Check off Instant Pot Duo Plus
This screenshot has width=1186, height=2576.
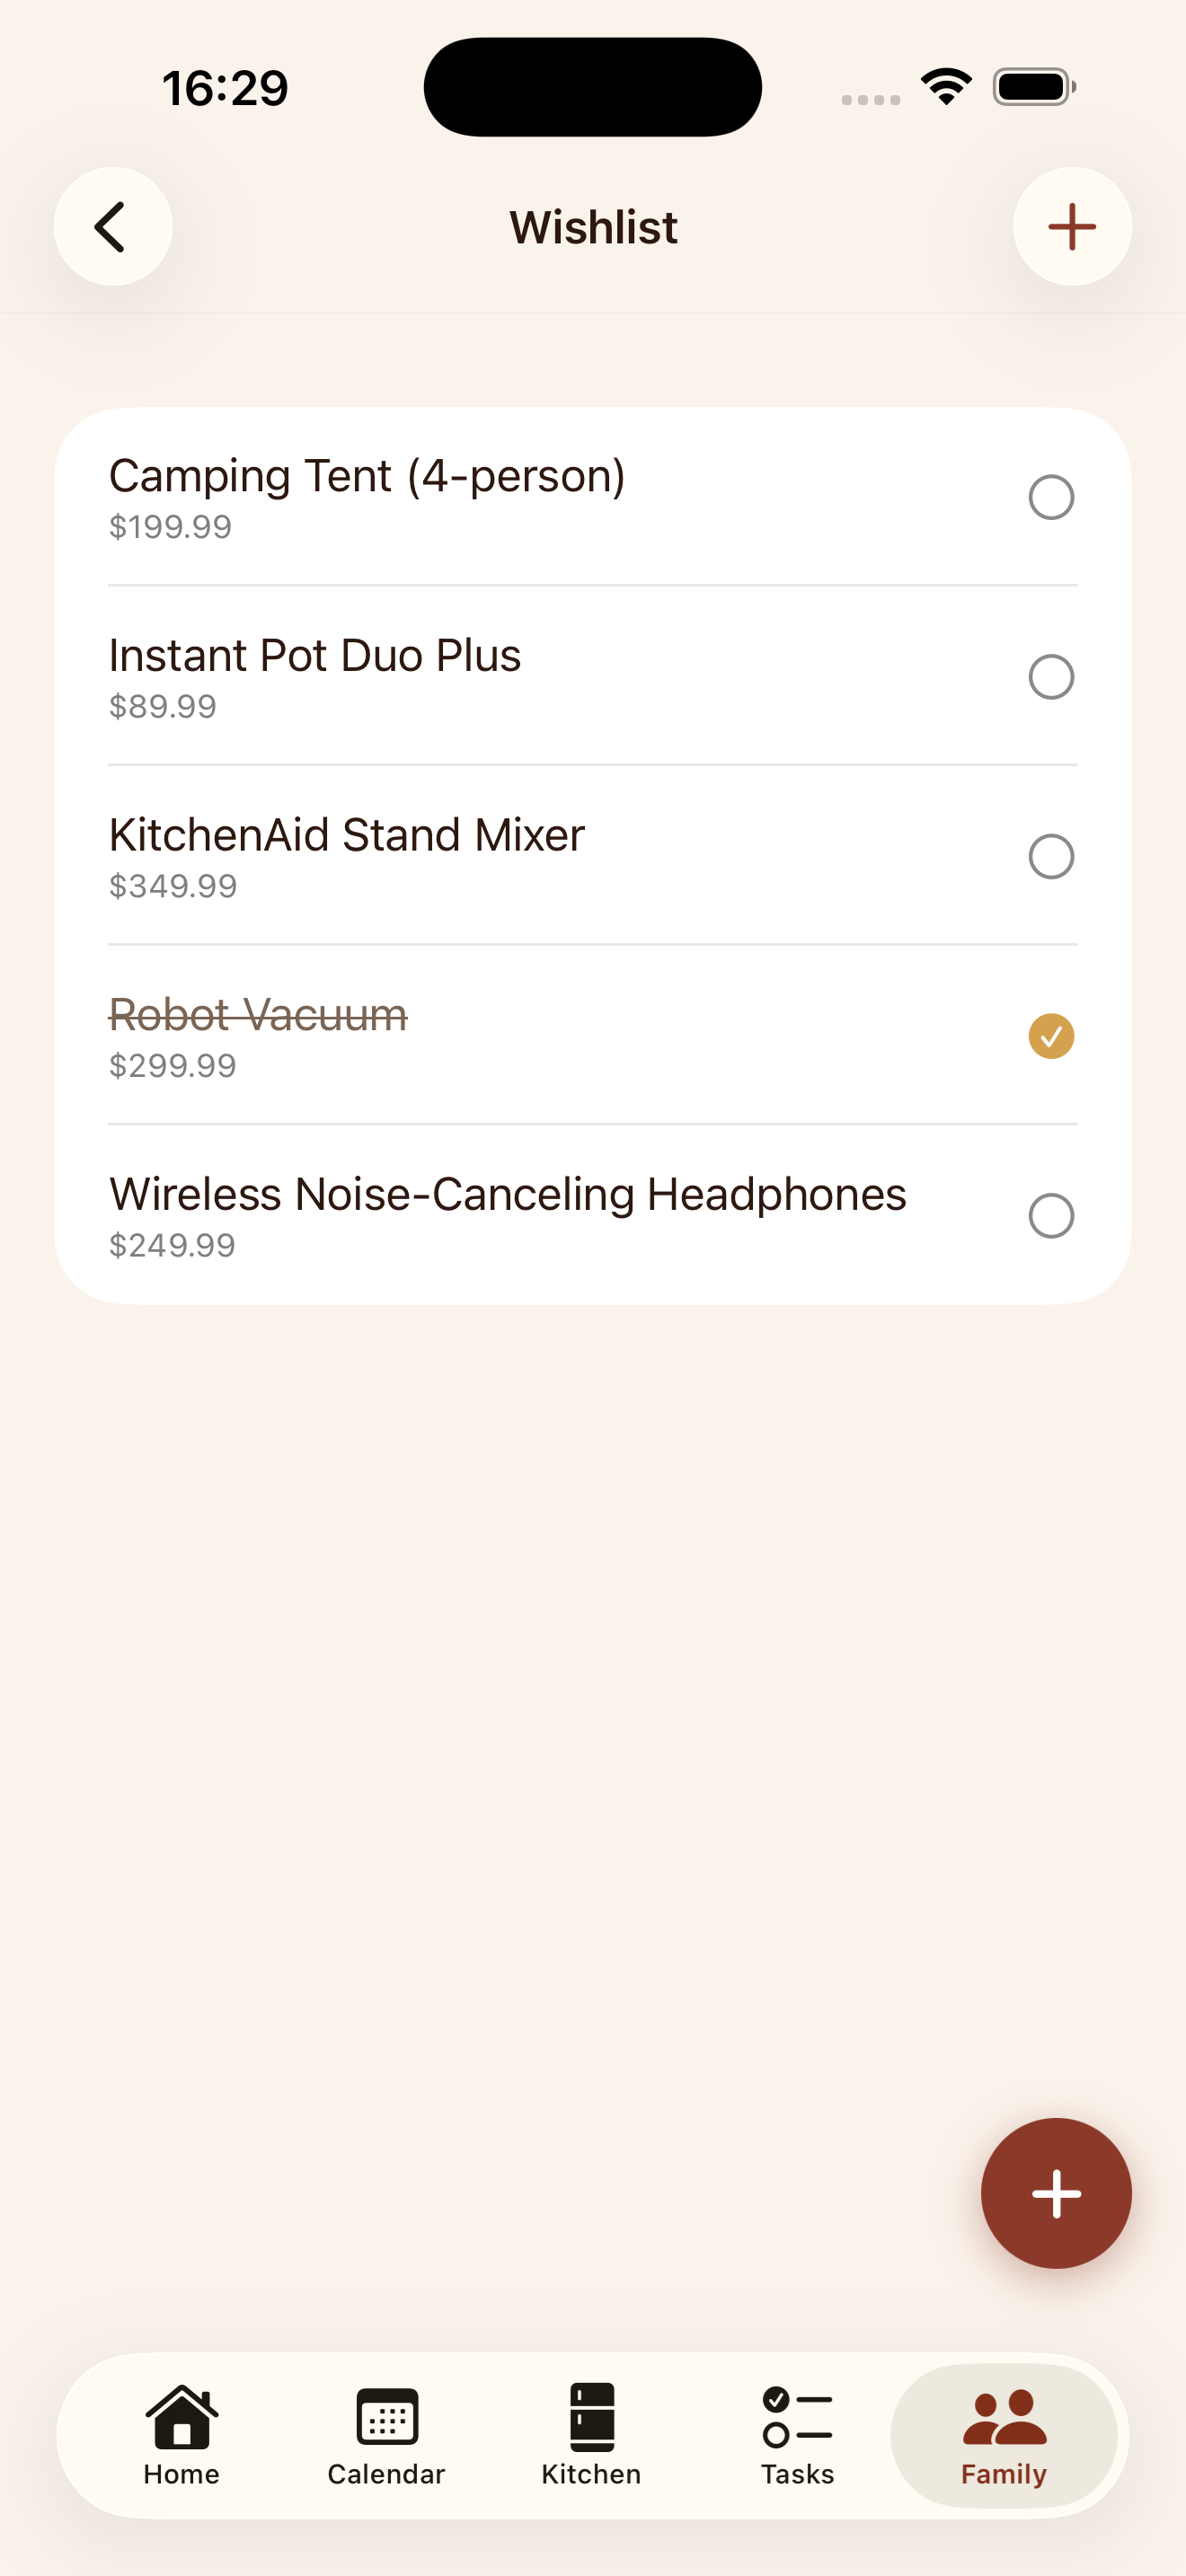pyautogui.click(x=1050, y=677)
